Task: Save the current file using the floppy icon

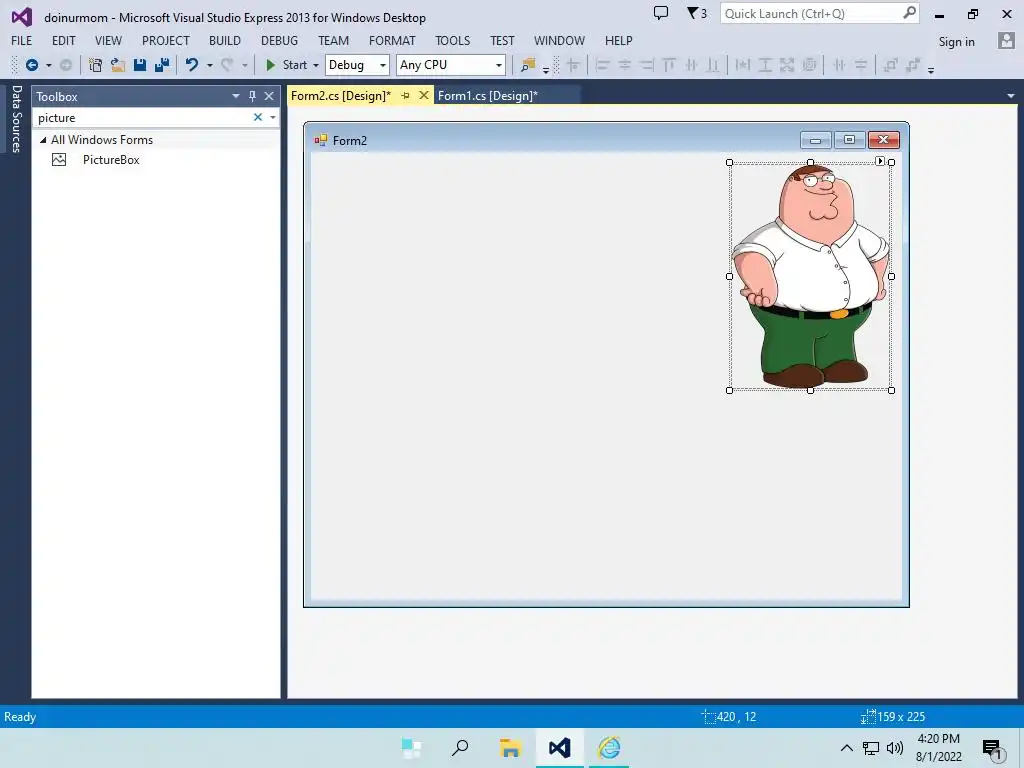Action: tap(140, 65)
